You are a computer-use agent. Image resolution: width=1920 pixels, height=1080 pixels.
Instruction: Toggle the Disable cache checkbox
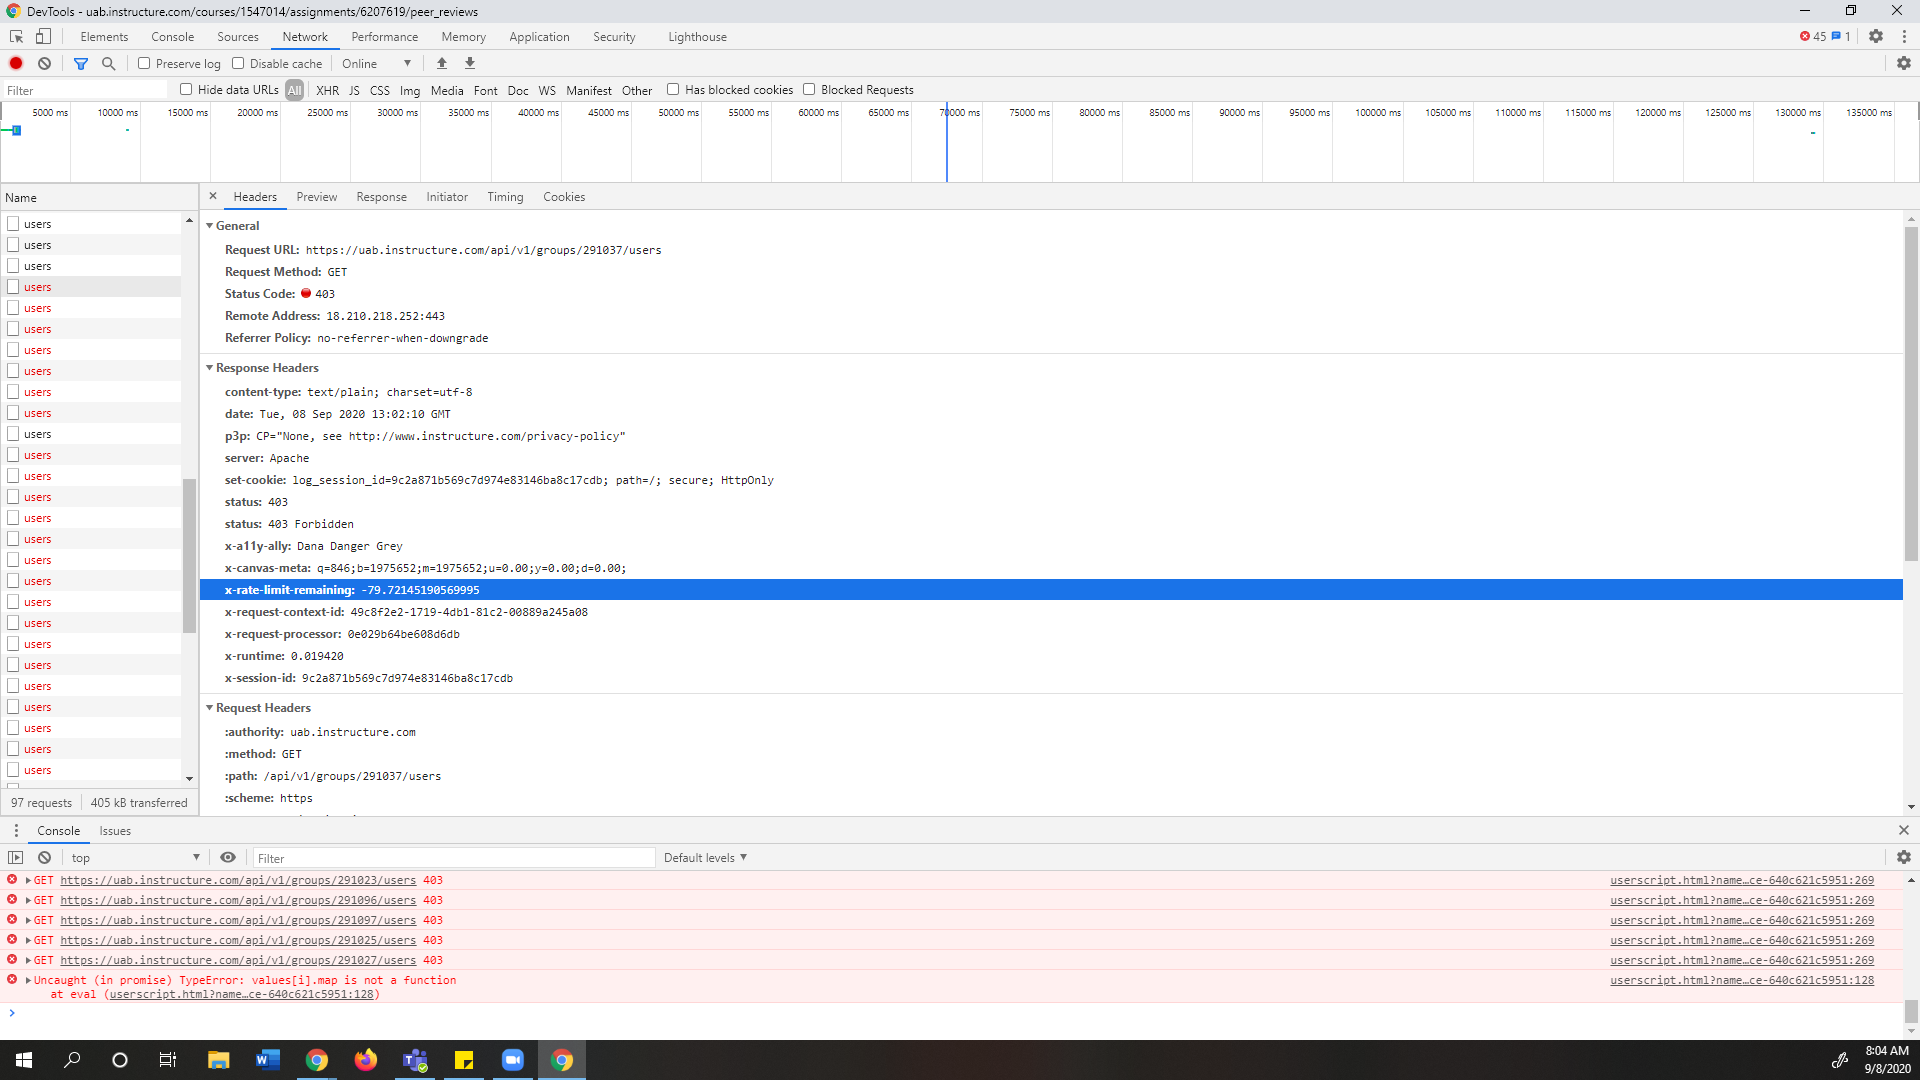click(x=239, y=63)
